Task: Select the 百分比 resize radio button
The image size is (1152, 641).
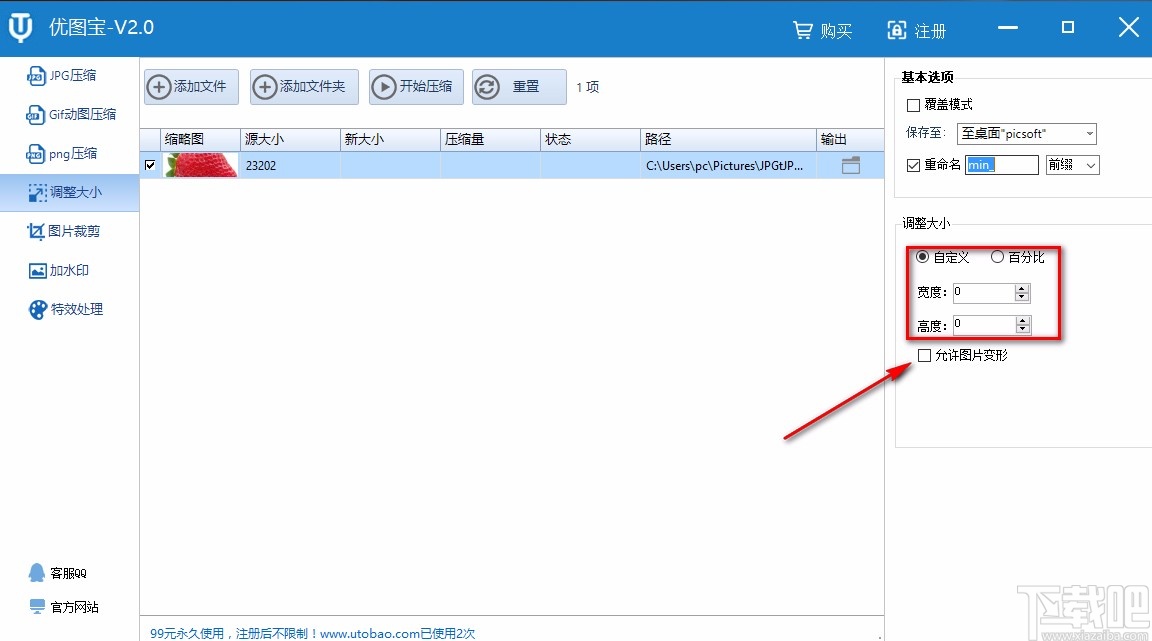Action: click(998, 257)
